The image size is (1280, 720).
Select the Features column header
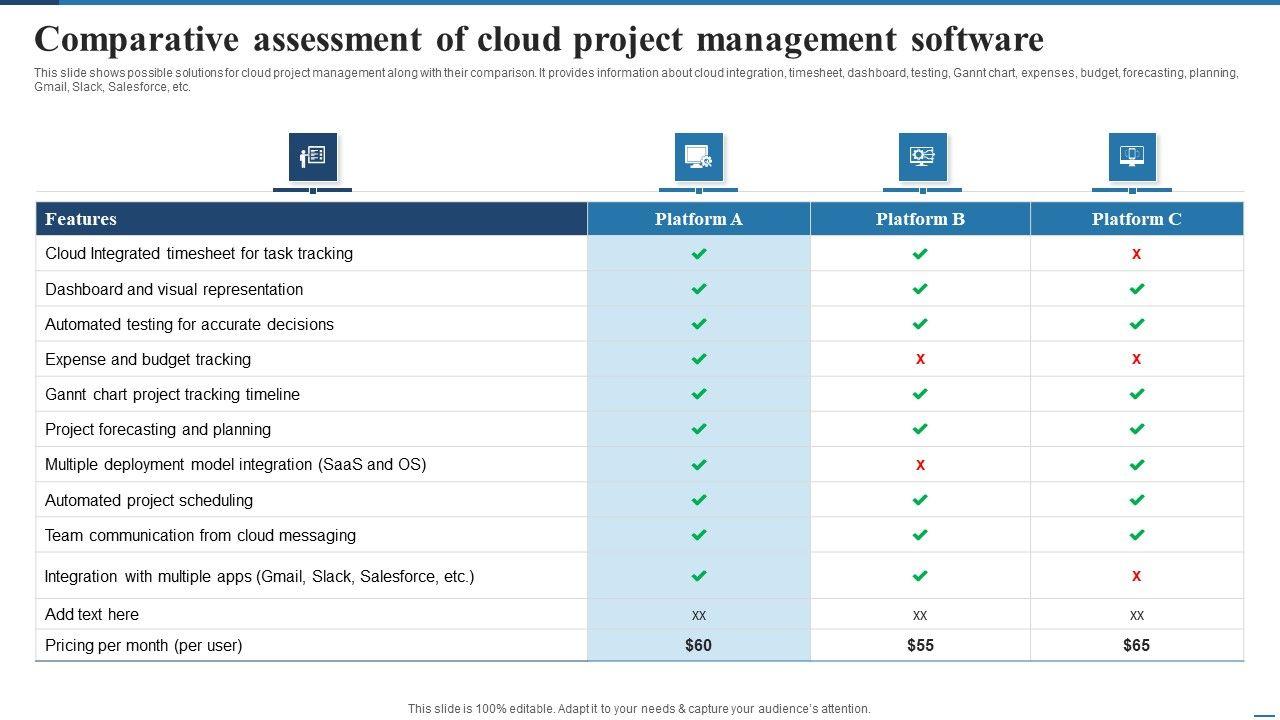312,219
